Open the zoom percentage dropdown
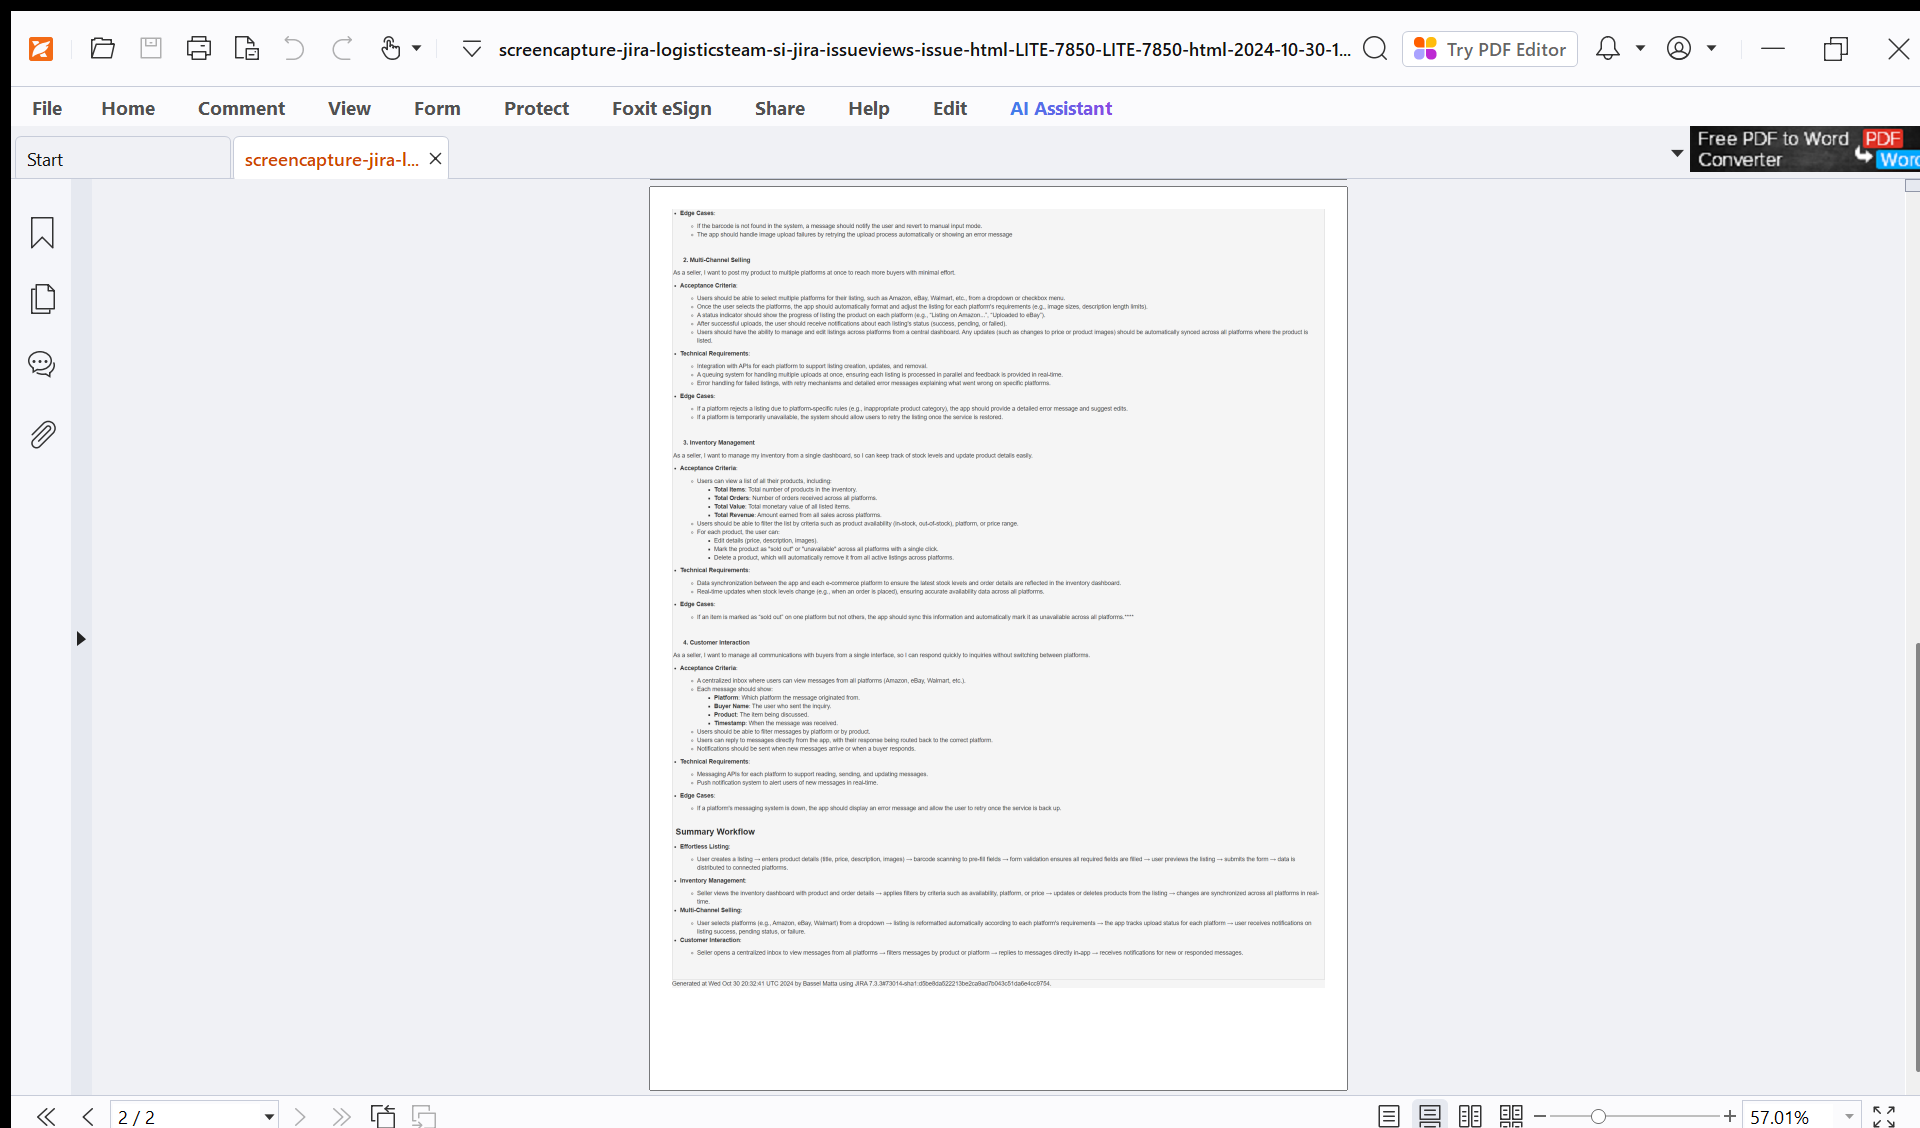The height and width of the screenshot is (1128, 1920). tap(1849, 1116)
